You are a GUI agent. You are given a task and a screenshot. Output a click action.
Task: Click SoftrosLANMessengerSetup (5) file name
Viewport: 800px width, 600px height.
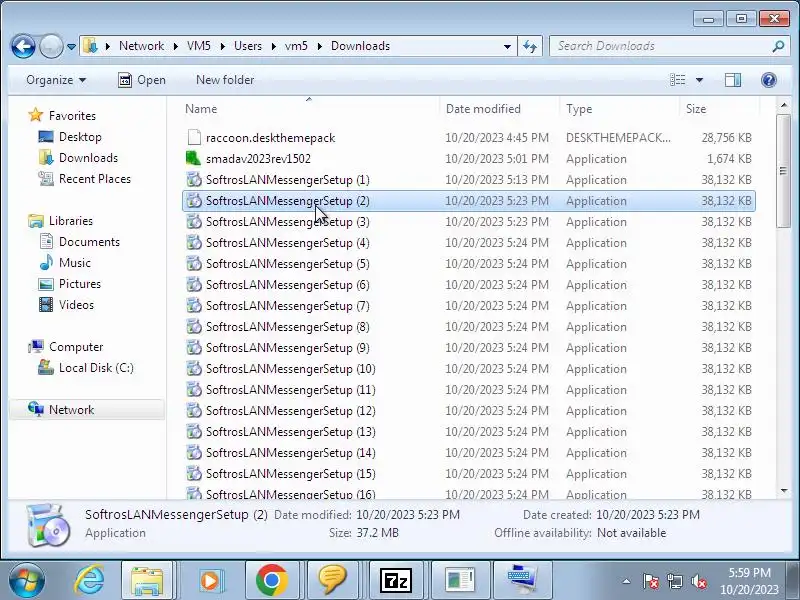tap(287, 264)
